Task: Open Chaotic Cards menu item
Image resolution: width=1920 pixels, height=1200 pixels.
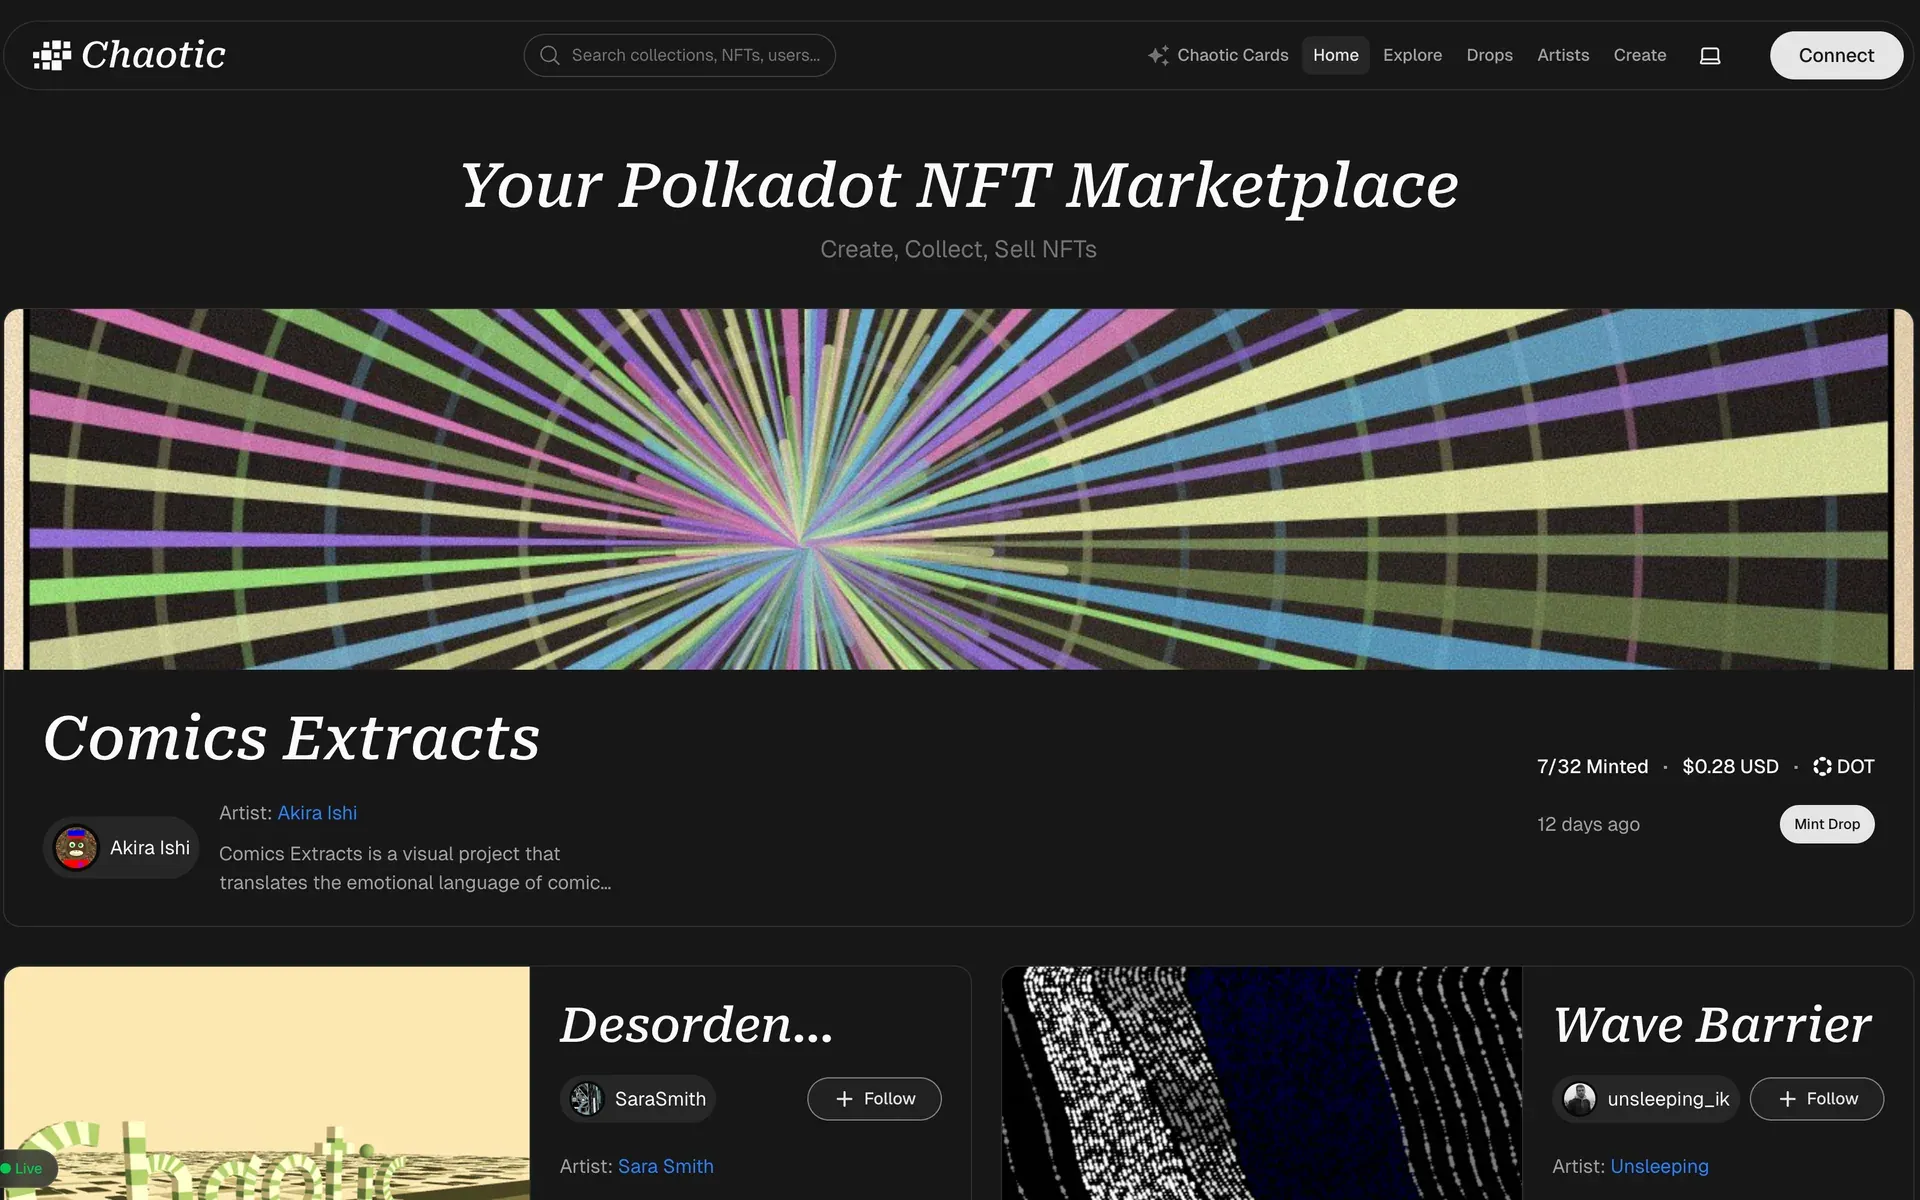Action: (1218, 55)
